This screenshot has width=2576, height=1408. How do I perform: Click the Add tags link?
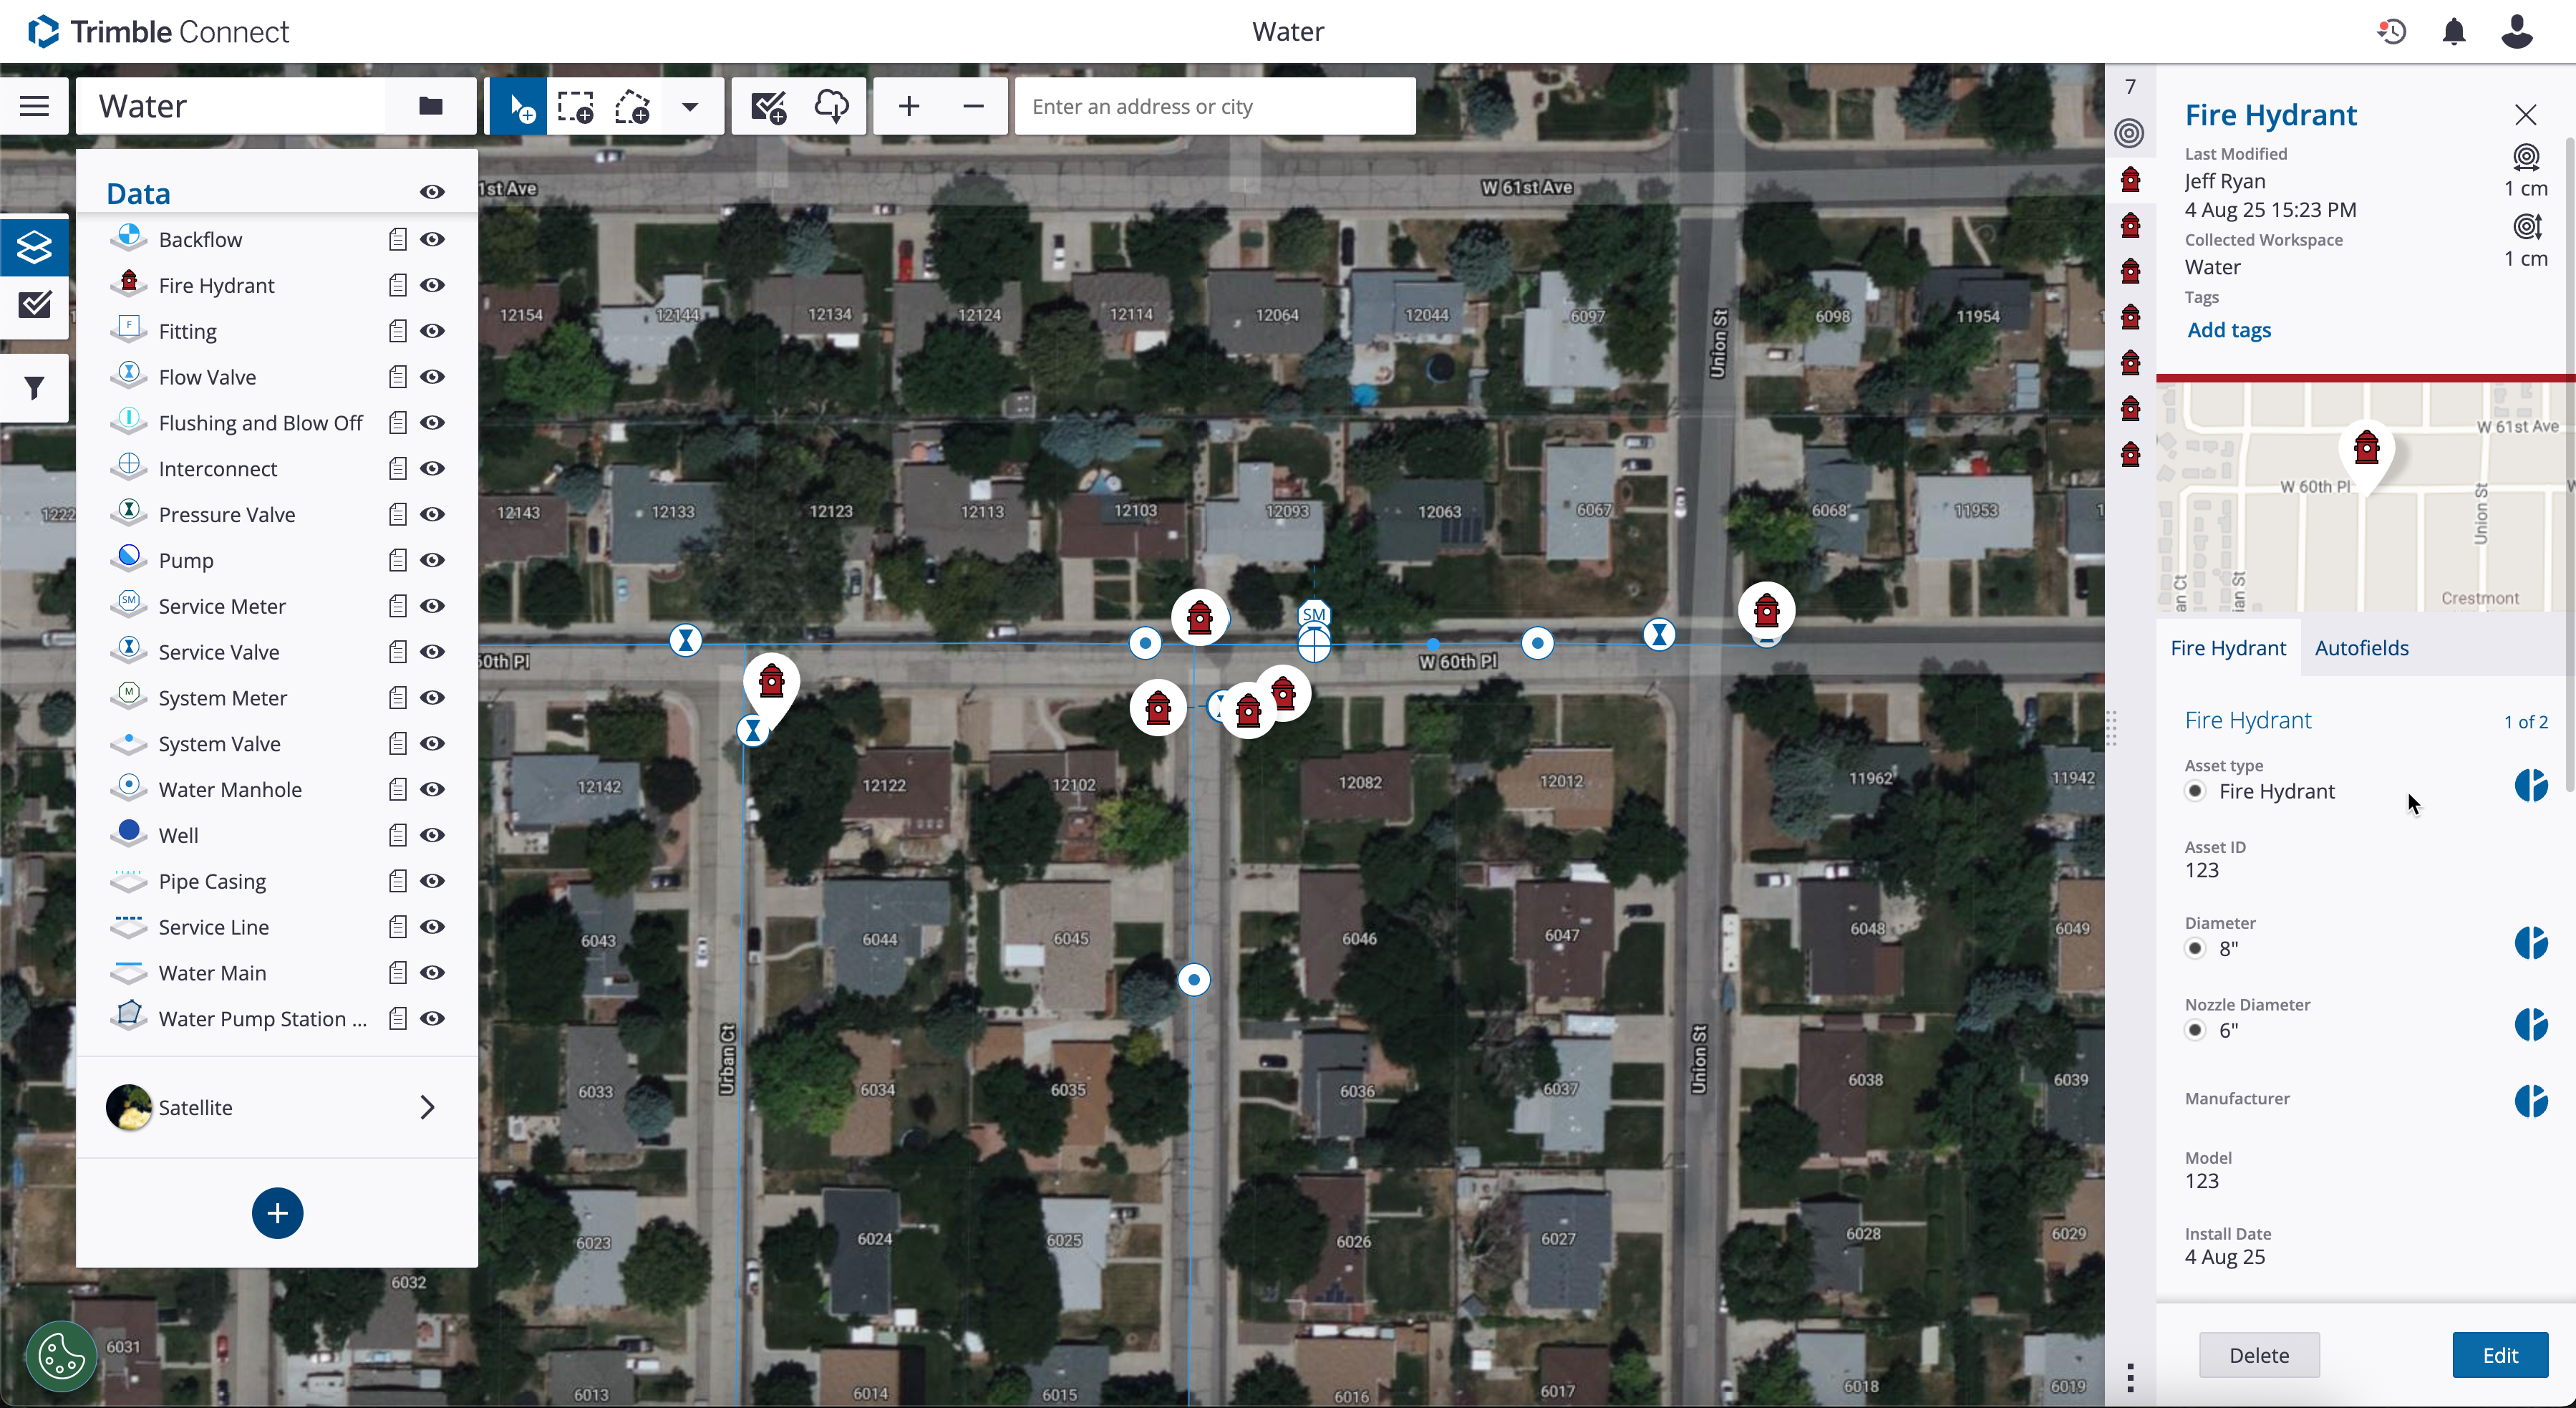tap(2230, 330)
